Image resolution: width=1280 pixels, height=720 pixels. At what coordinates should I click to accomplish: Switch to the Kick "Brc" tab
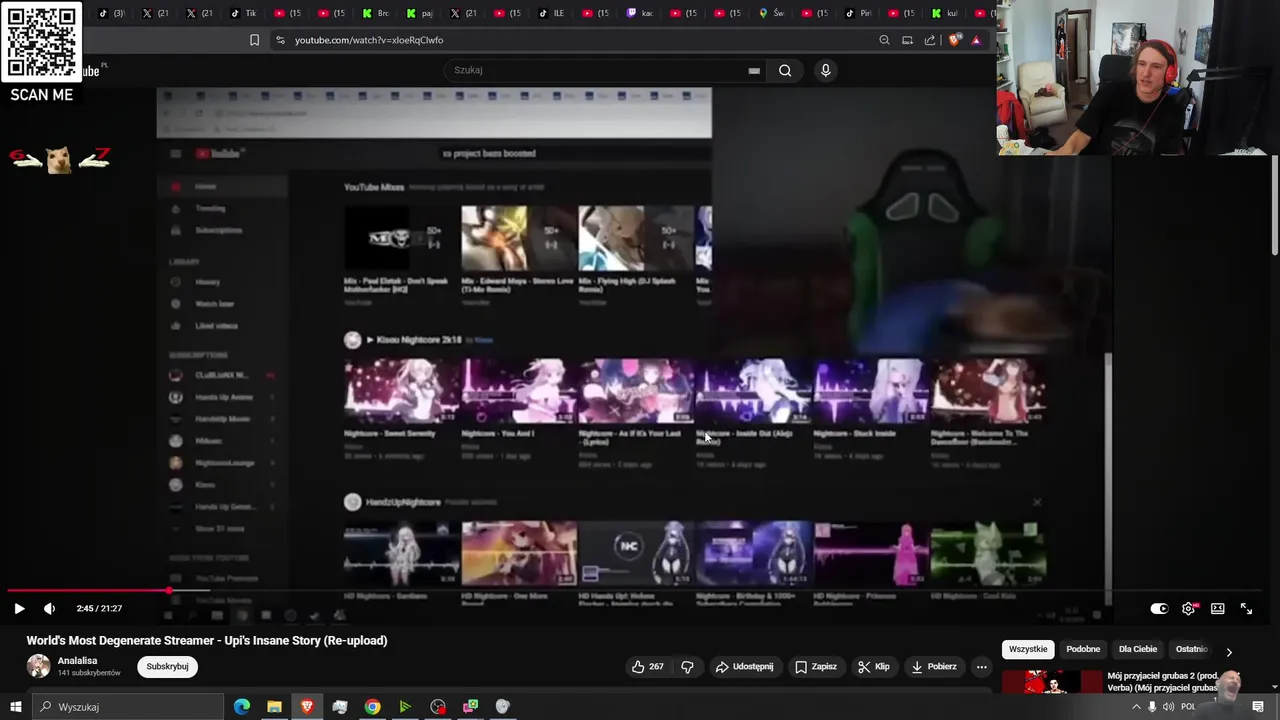(376, 13)
